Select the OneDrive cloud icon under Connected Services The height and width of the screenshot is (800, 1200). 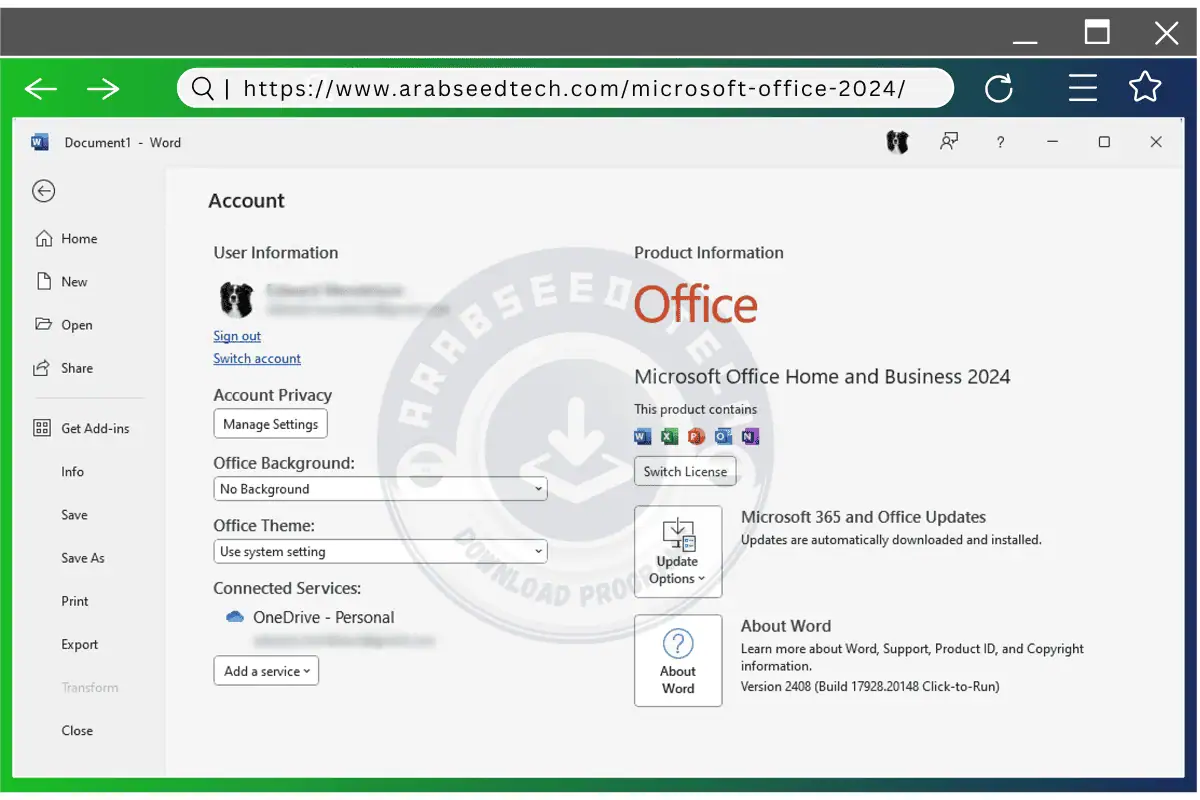tap(233, 617)
